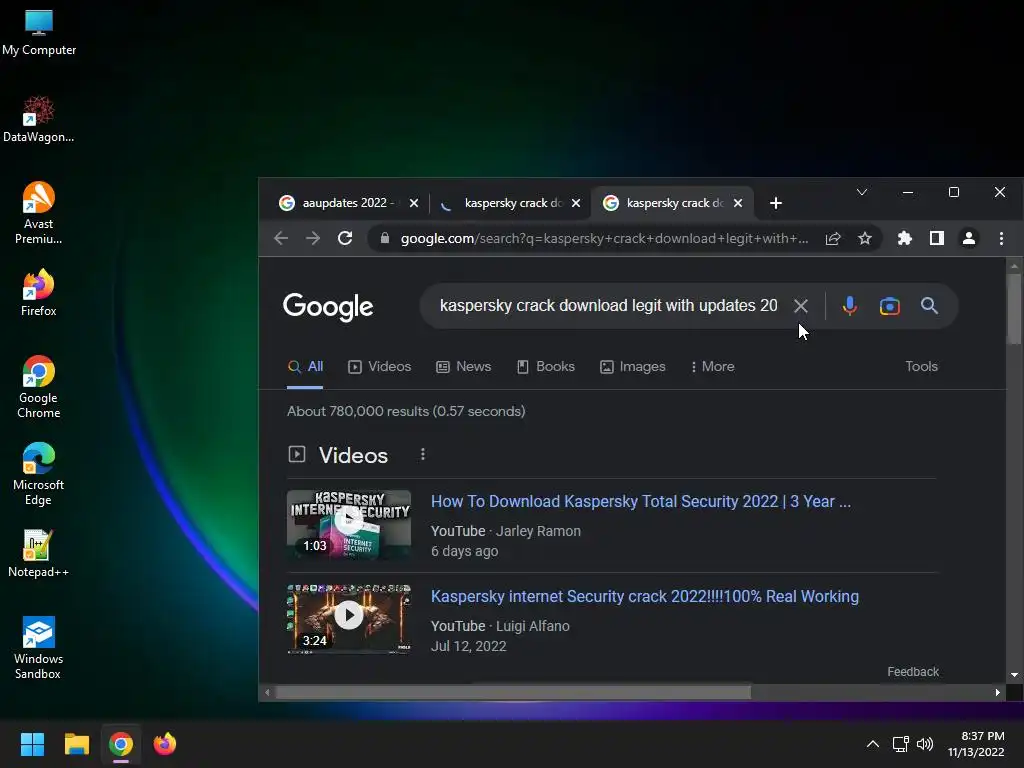Open Kaspersky internet Security crack 2022 link
This screenshot has width=1024, height=768.
(x=645, y=596)
